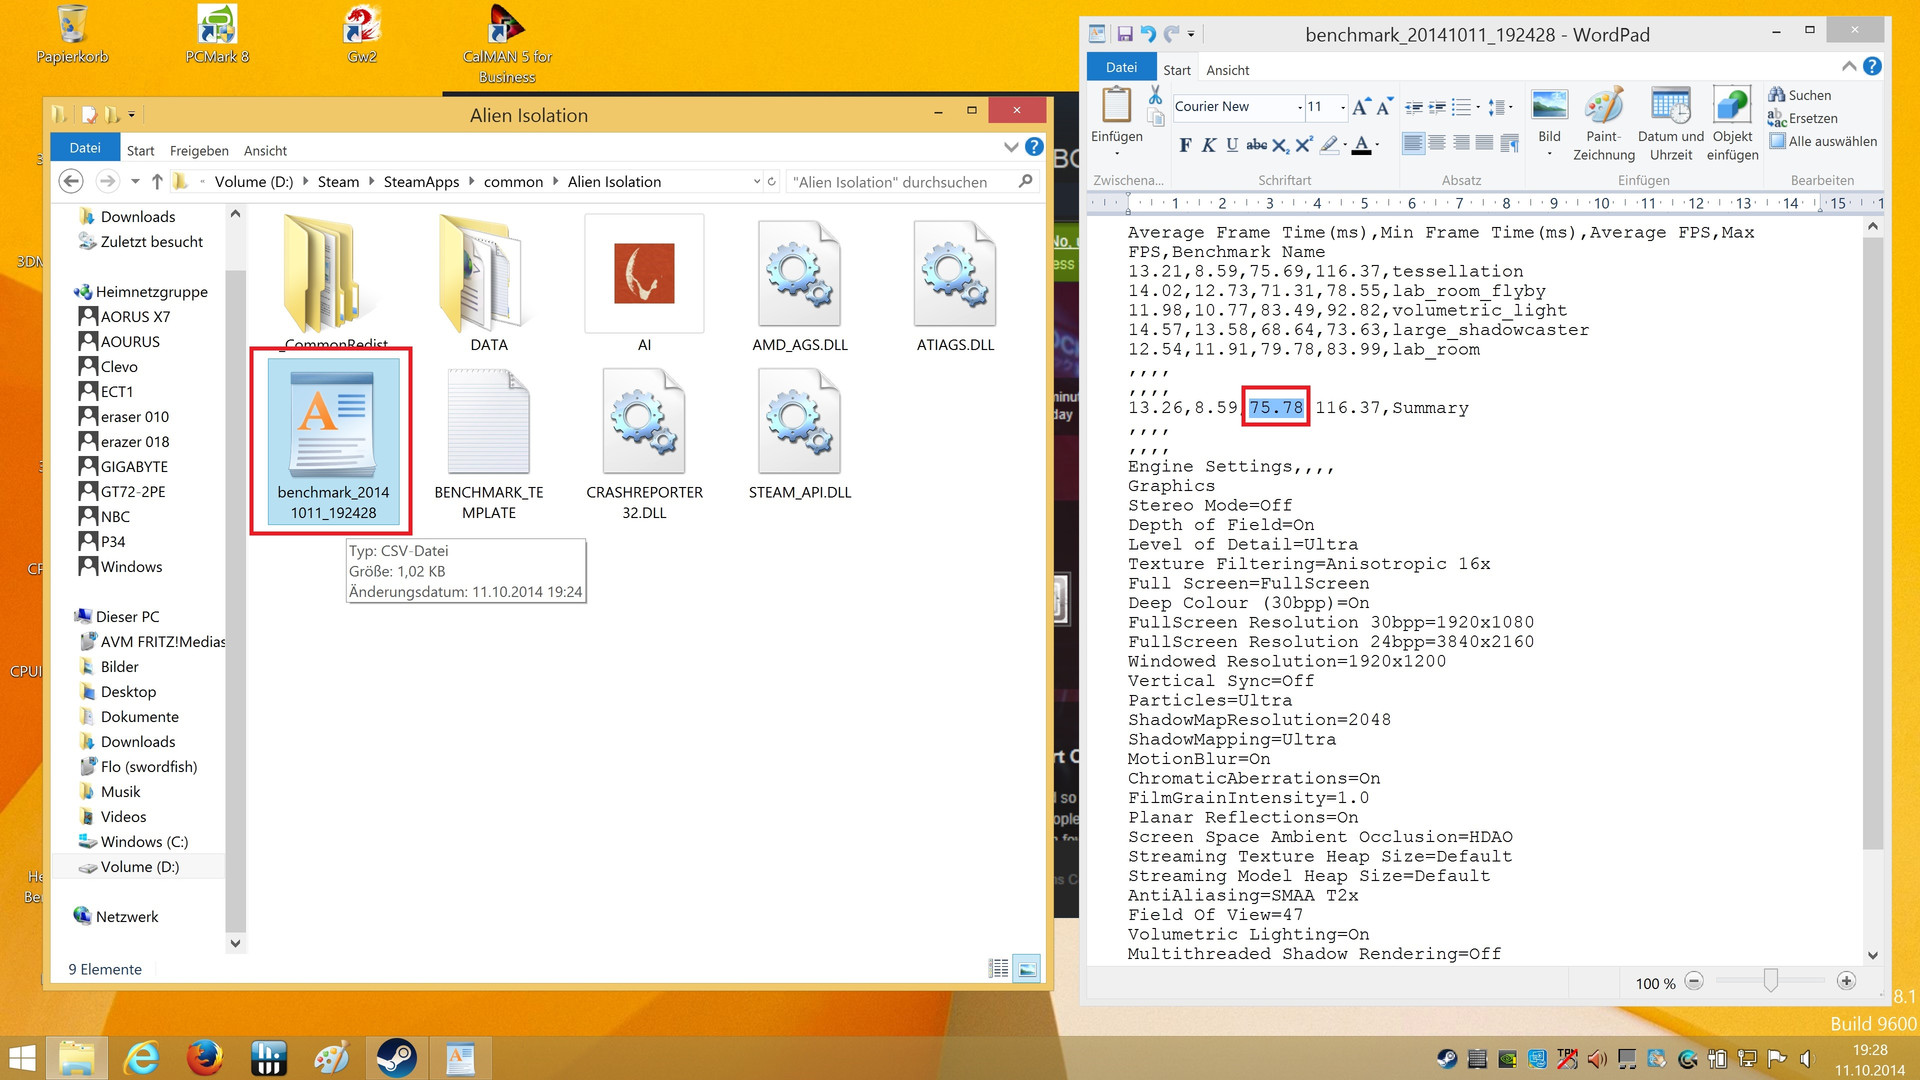This screenshot has height=1080, width=1920.
Task: Select the DATA folder
Action: (489, 284)
